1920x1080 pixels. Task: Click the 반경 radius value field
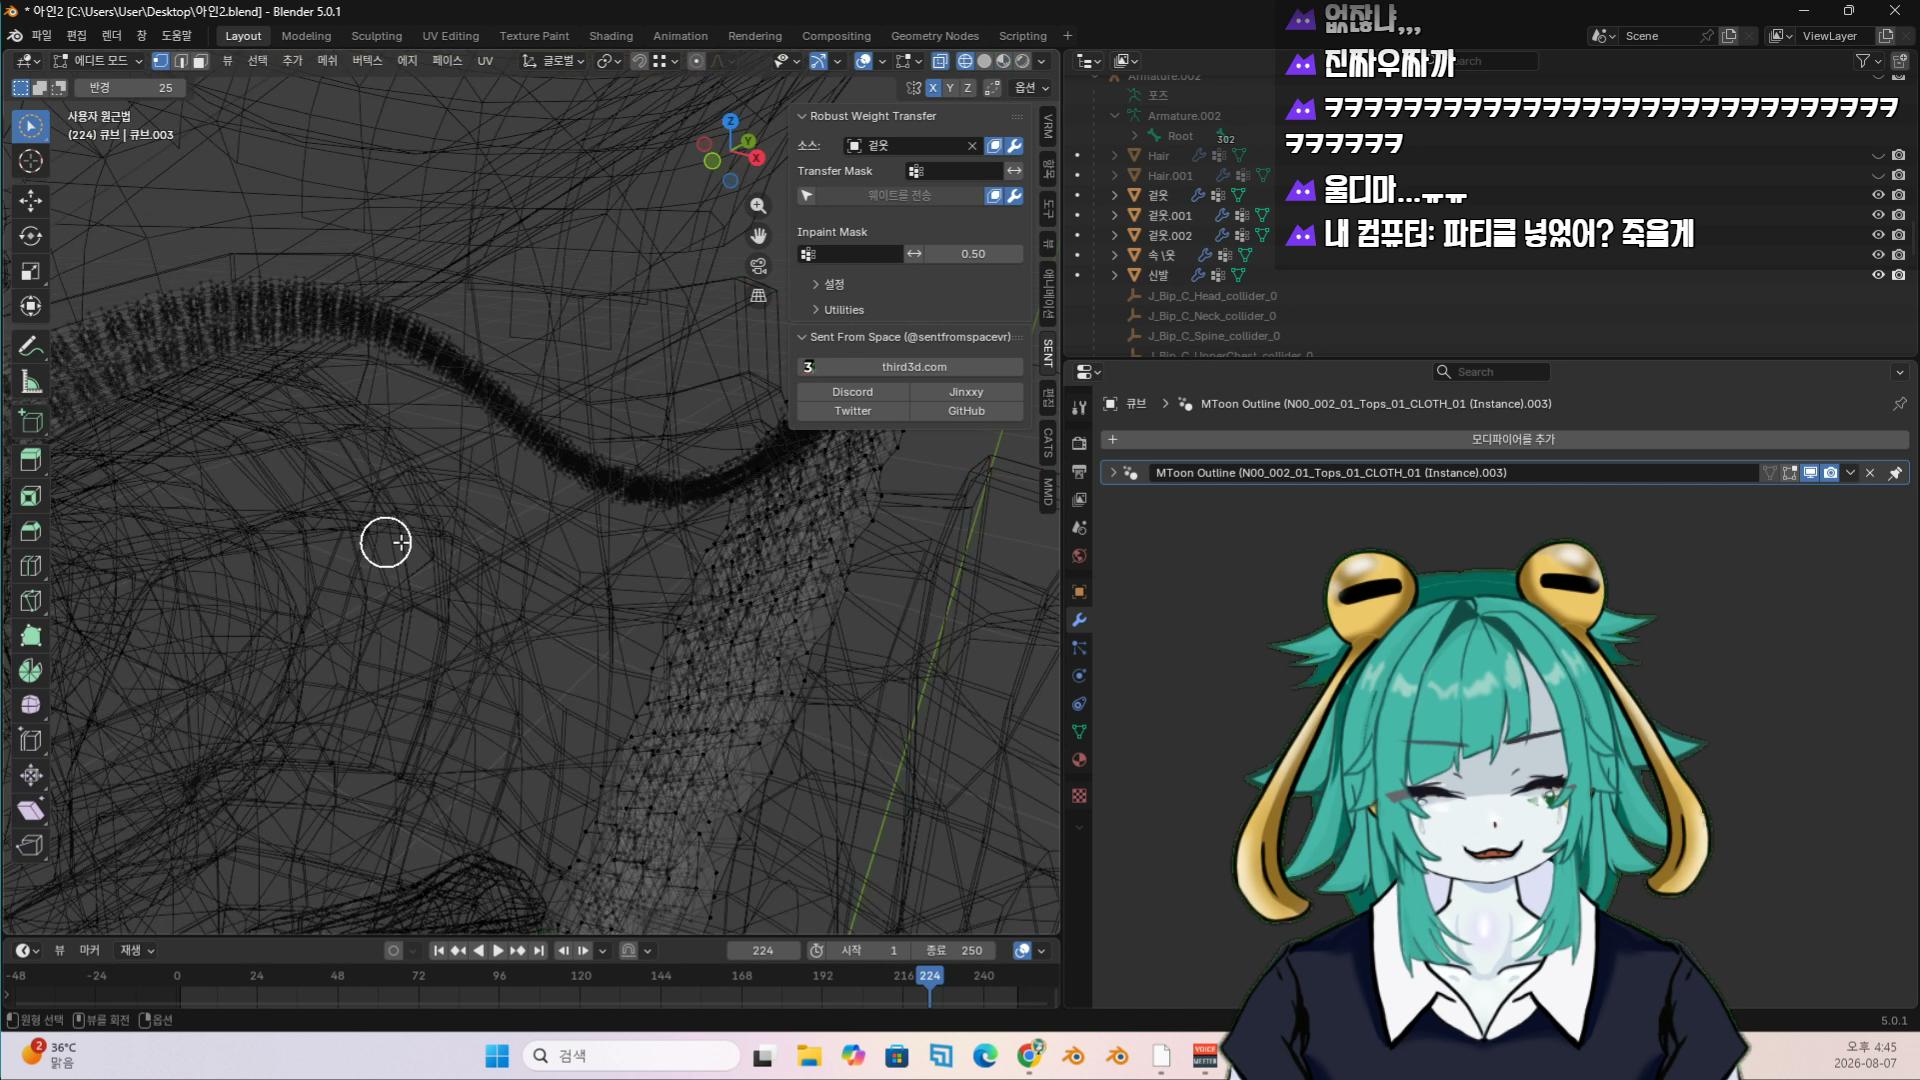130,88
